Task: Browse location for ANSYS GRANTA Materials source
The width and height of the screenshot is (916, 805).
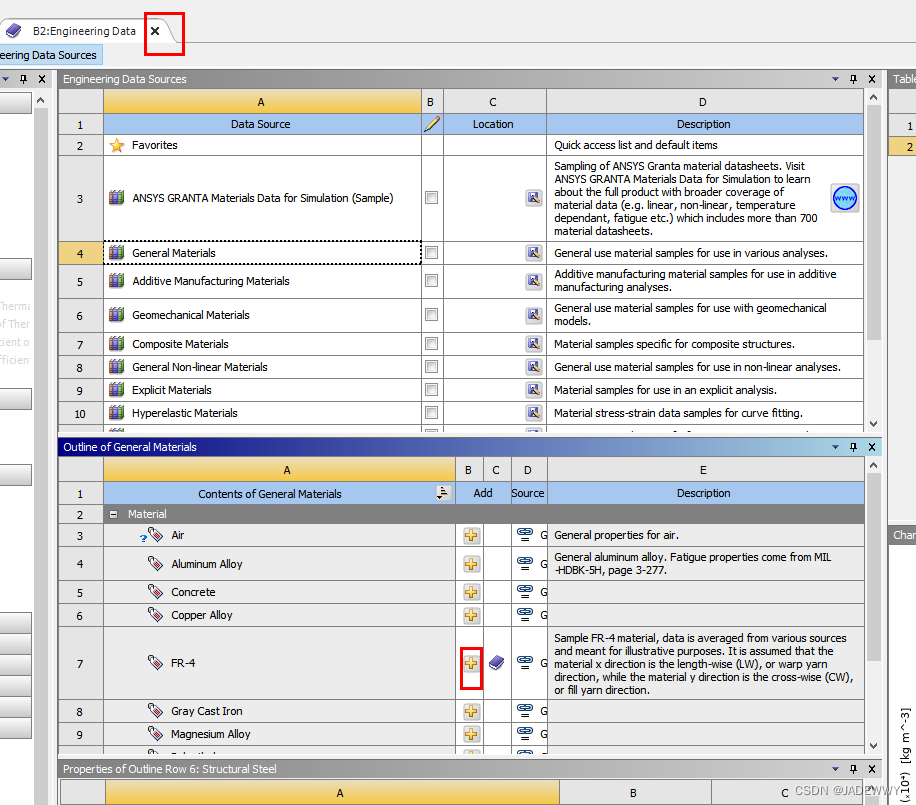Action: click(533, 197)
